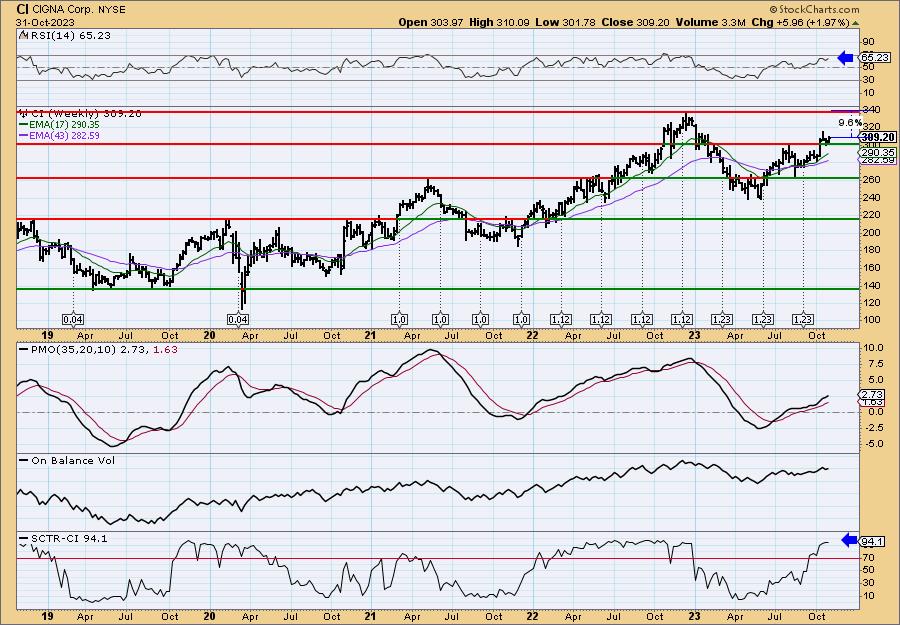This screenshot has height=625, width=900.
Task: Click the purple EMA(43) legend line
Action: tap(23, 136)
